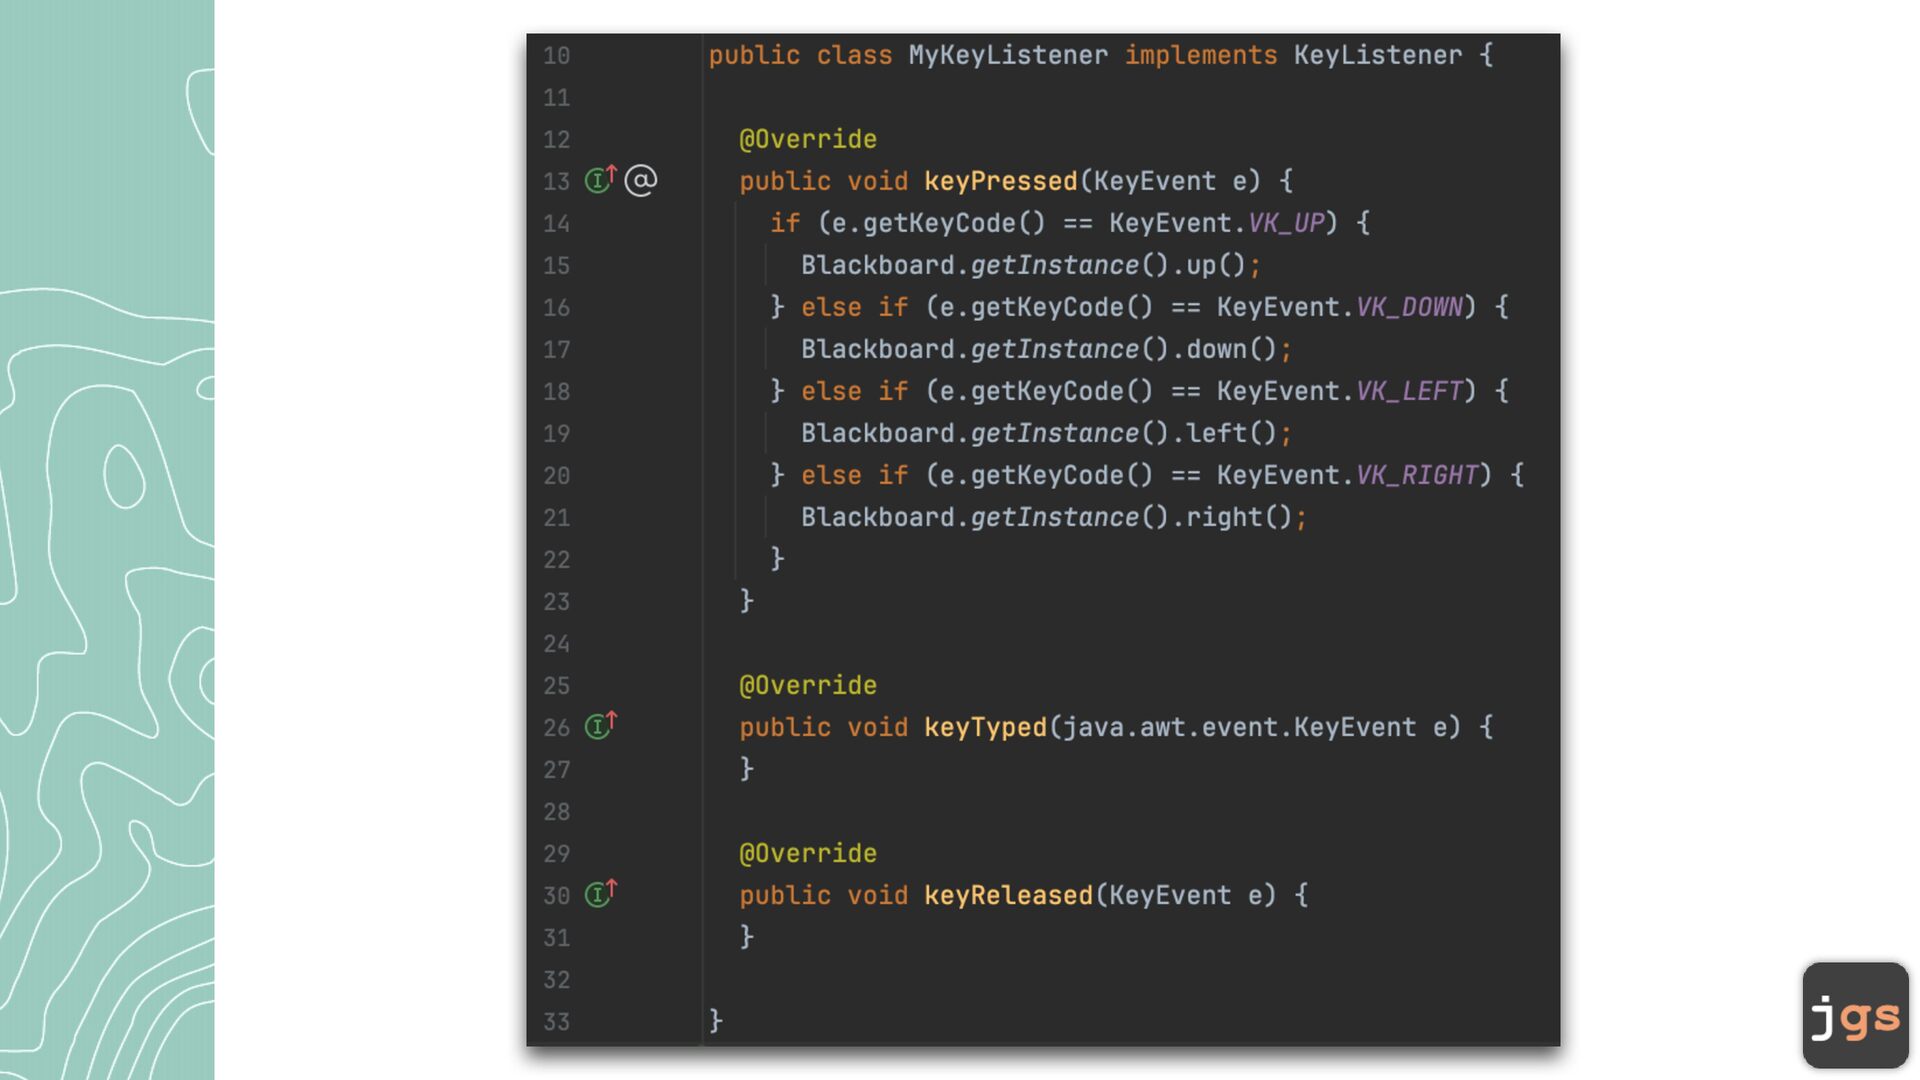
Task: Click the MyKeyListener class name
Action: (1007, 55)
